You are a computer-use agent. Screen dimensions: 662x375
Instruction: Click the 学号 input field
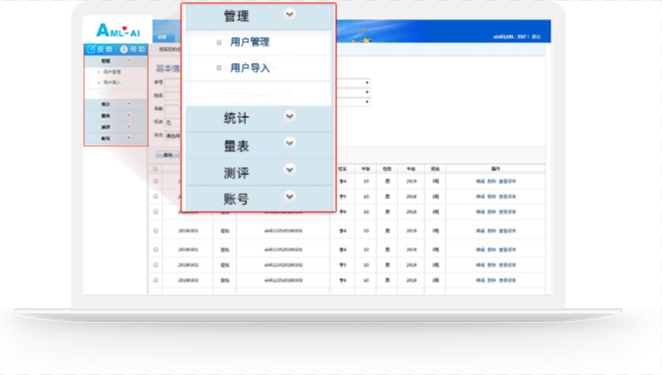point(172,83)
